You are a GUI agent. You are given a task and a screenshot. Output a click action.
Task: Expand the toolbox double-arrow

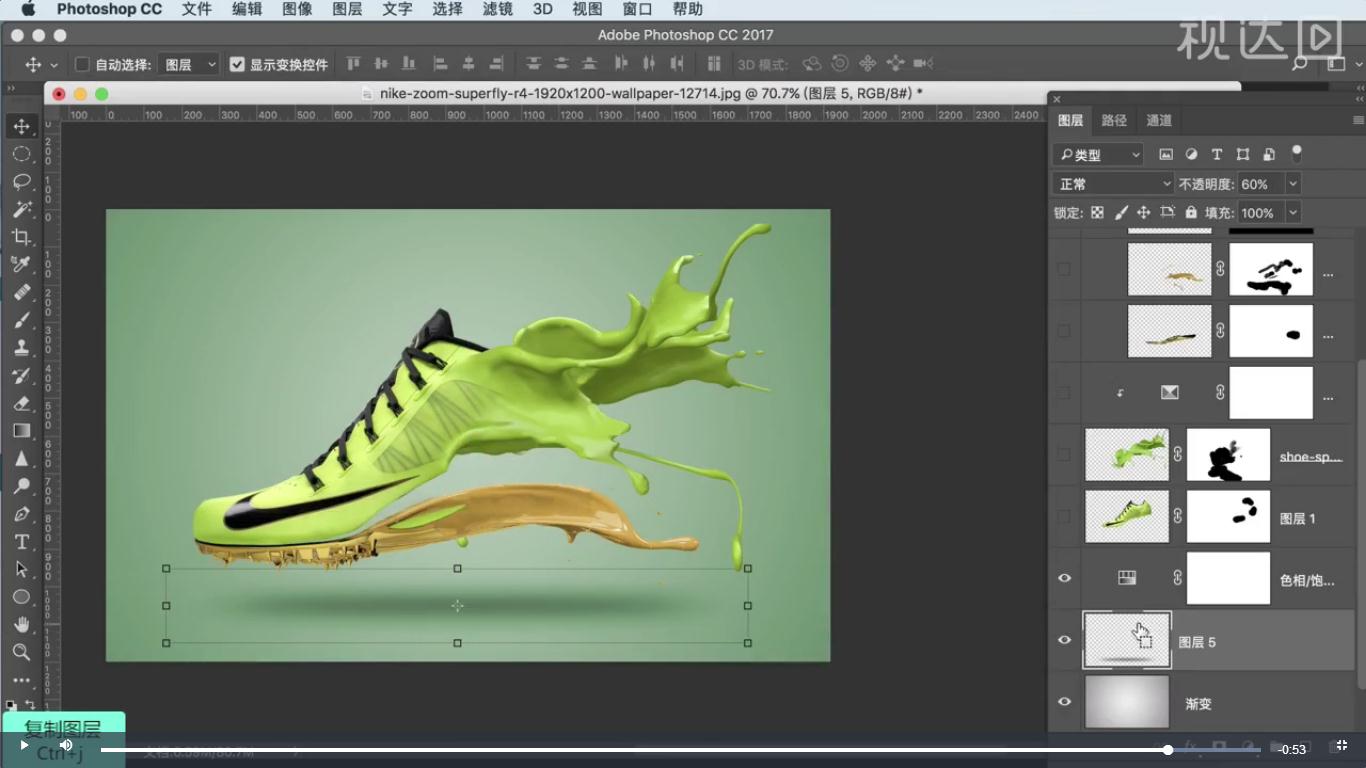11,88
